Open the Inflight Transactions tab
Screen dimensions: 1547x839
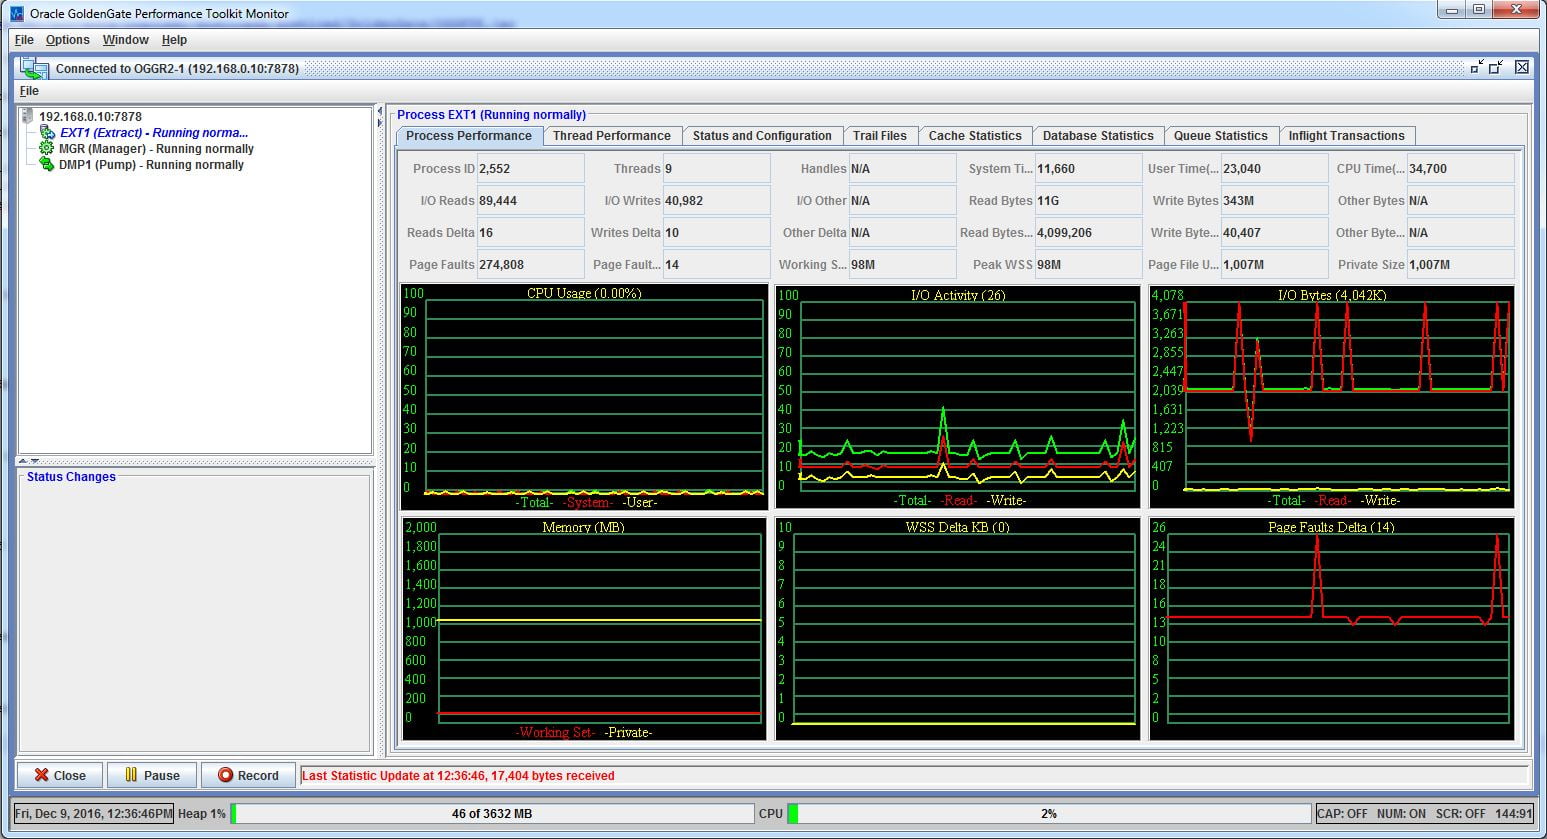point(1346,136)
